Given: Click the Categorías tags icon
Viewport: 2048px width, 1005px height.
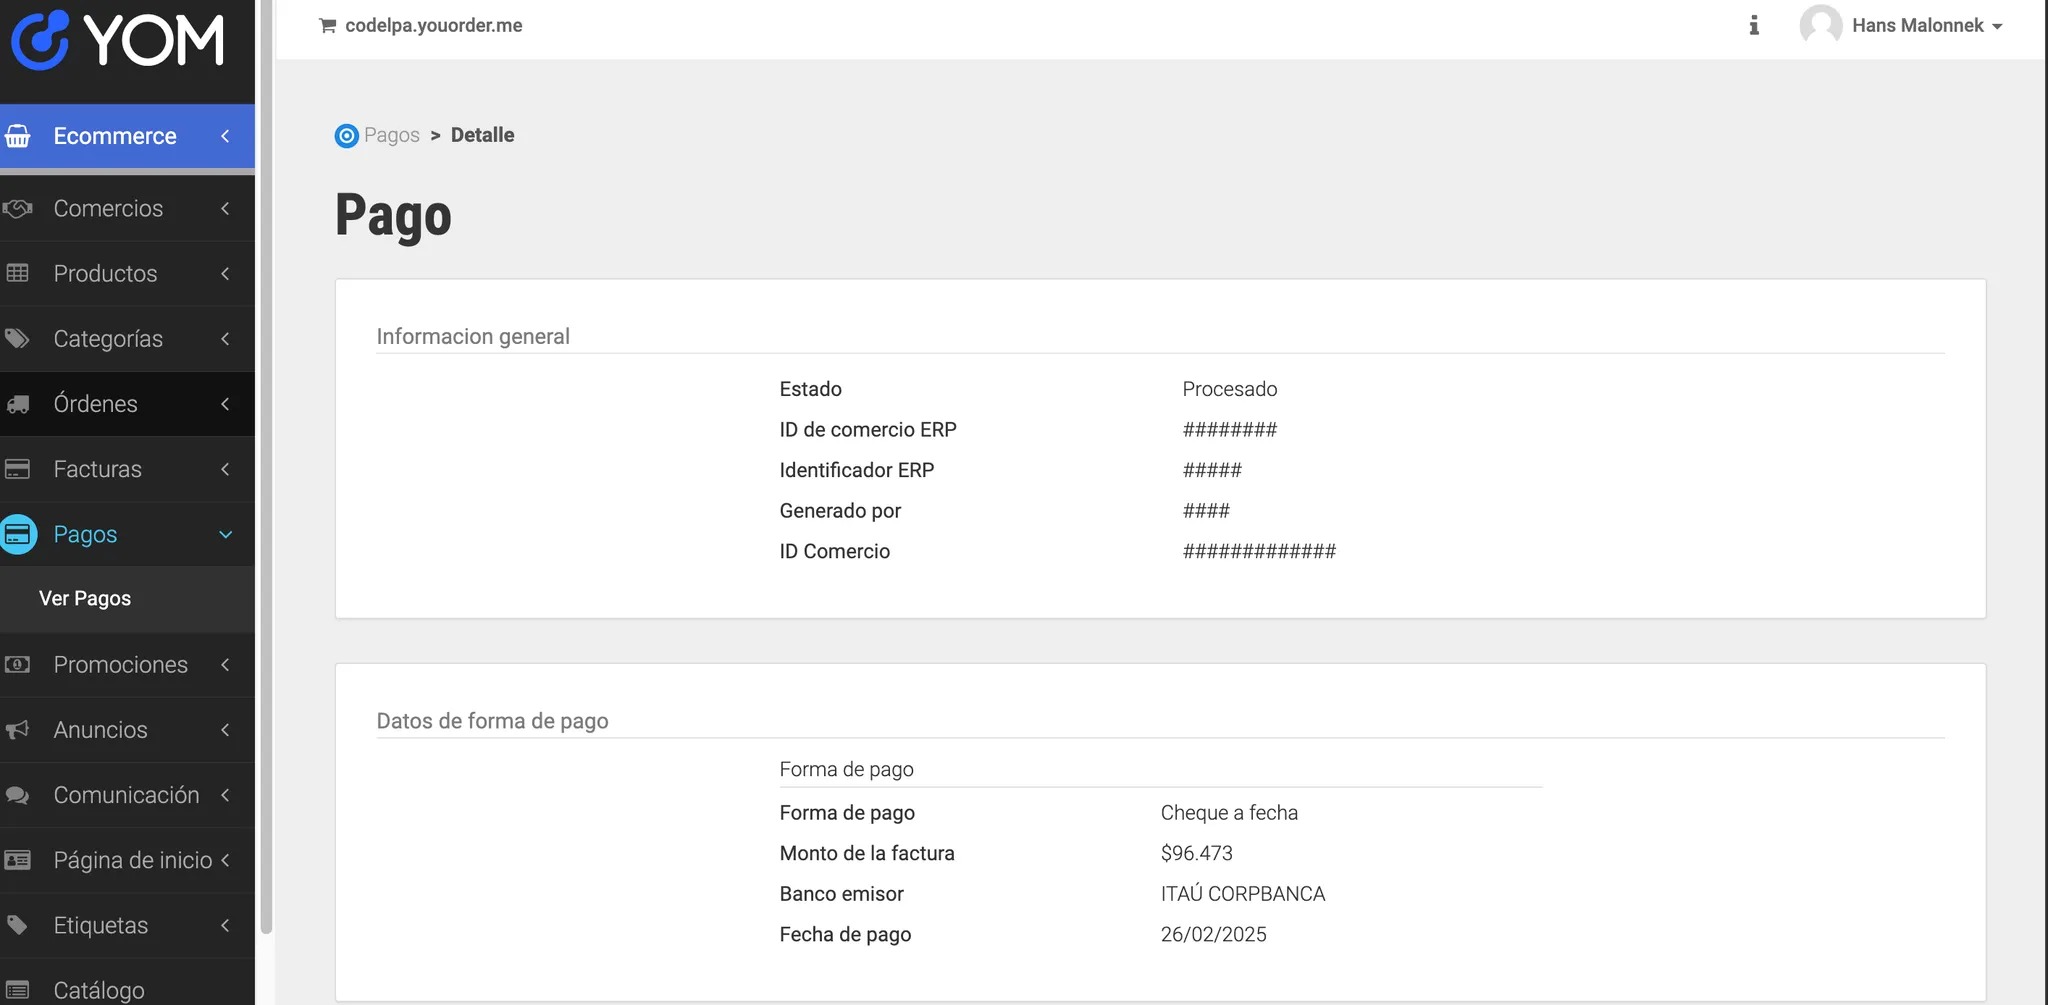Looking at the screenshot, I should pyautogui.click(x=18, y=338).
